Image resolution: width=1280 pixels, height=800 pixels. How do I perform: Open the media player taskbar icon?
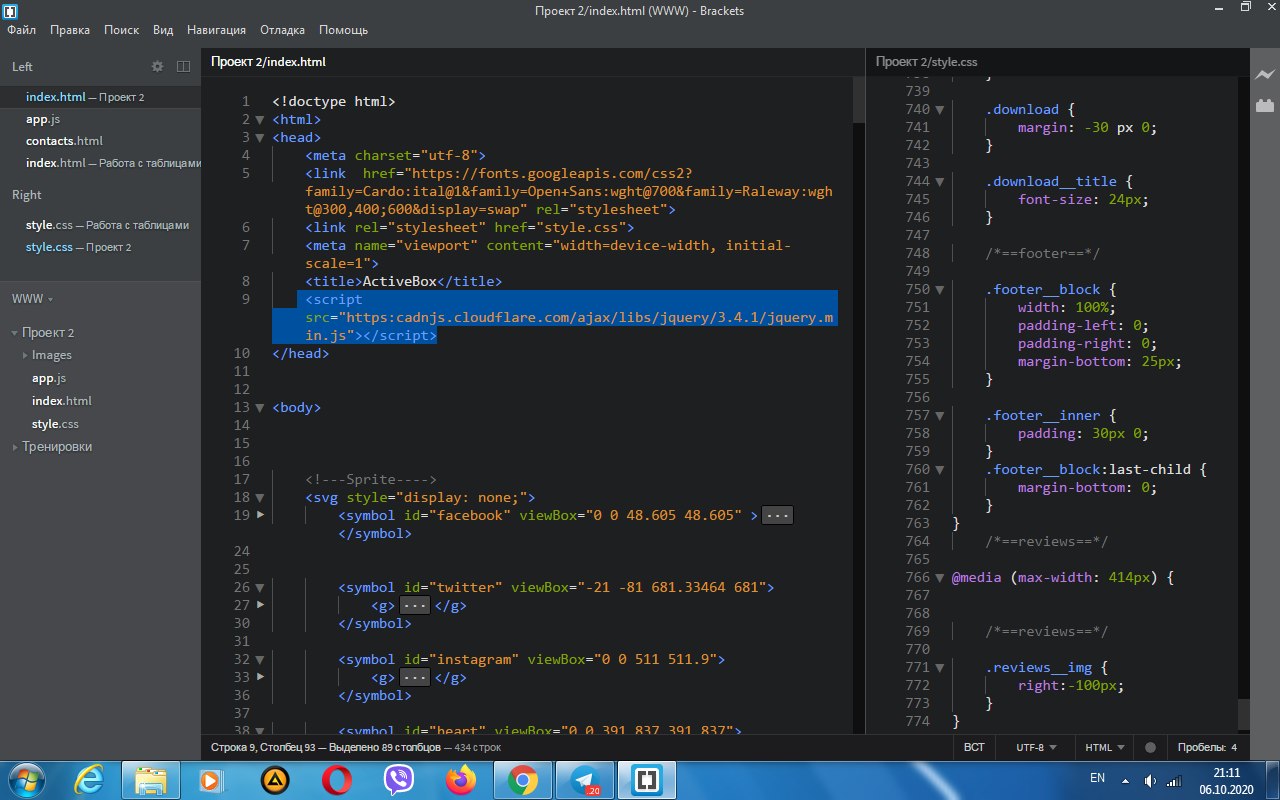tap(209, 779)
